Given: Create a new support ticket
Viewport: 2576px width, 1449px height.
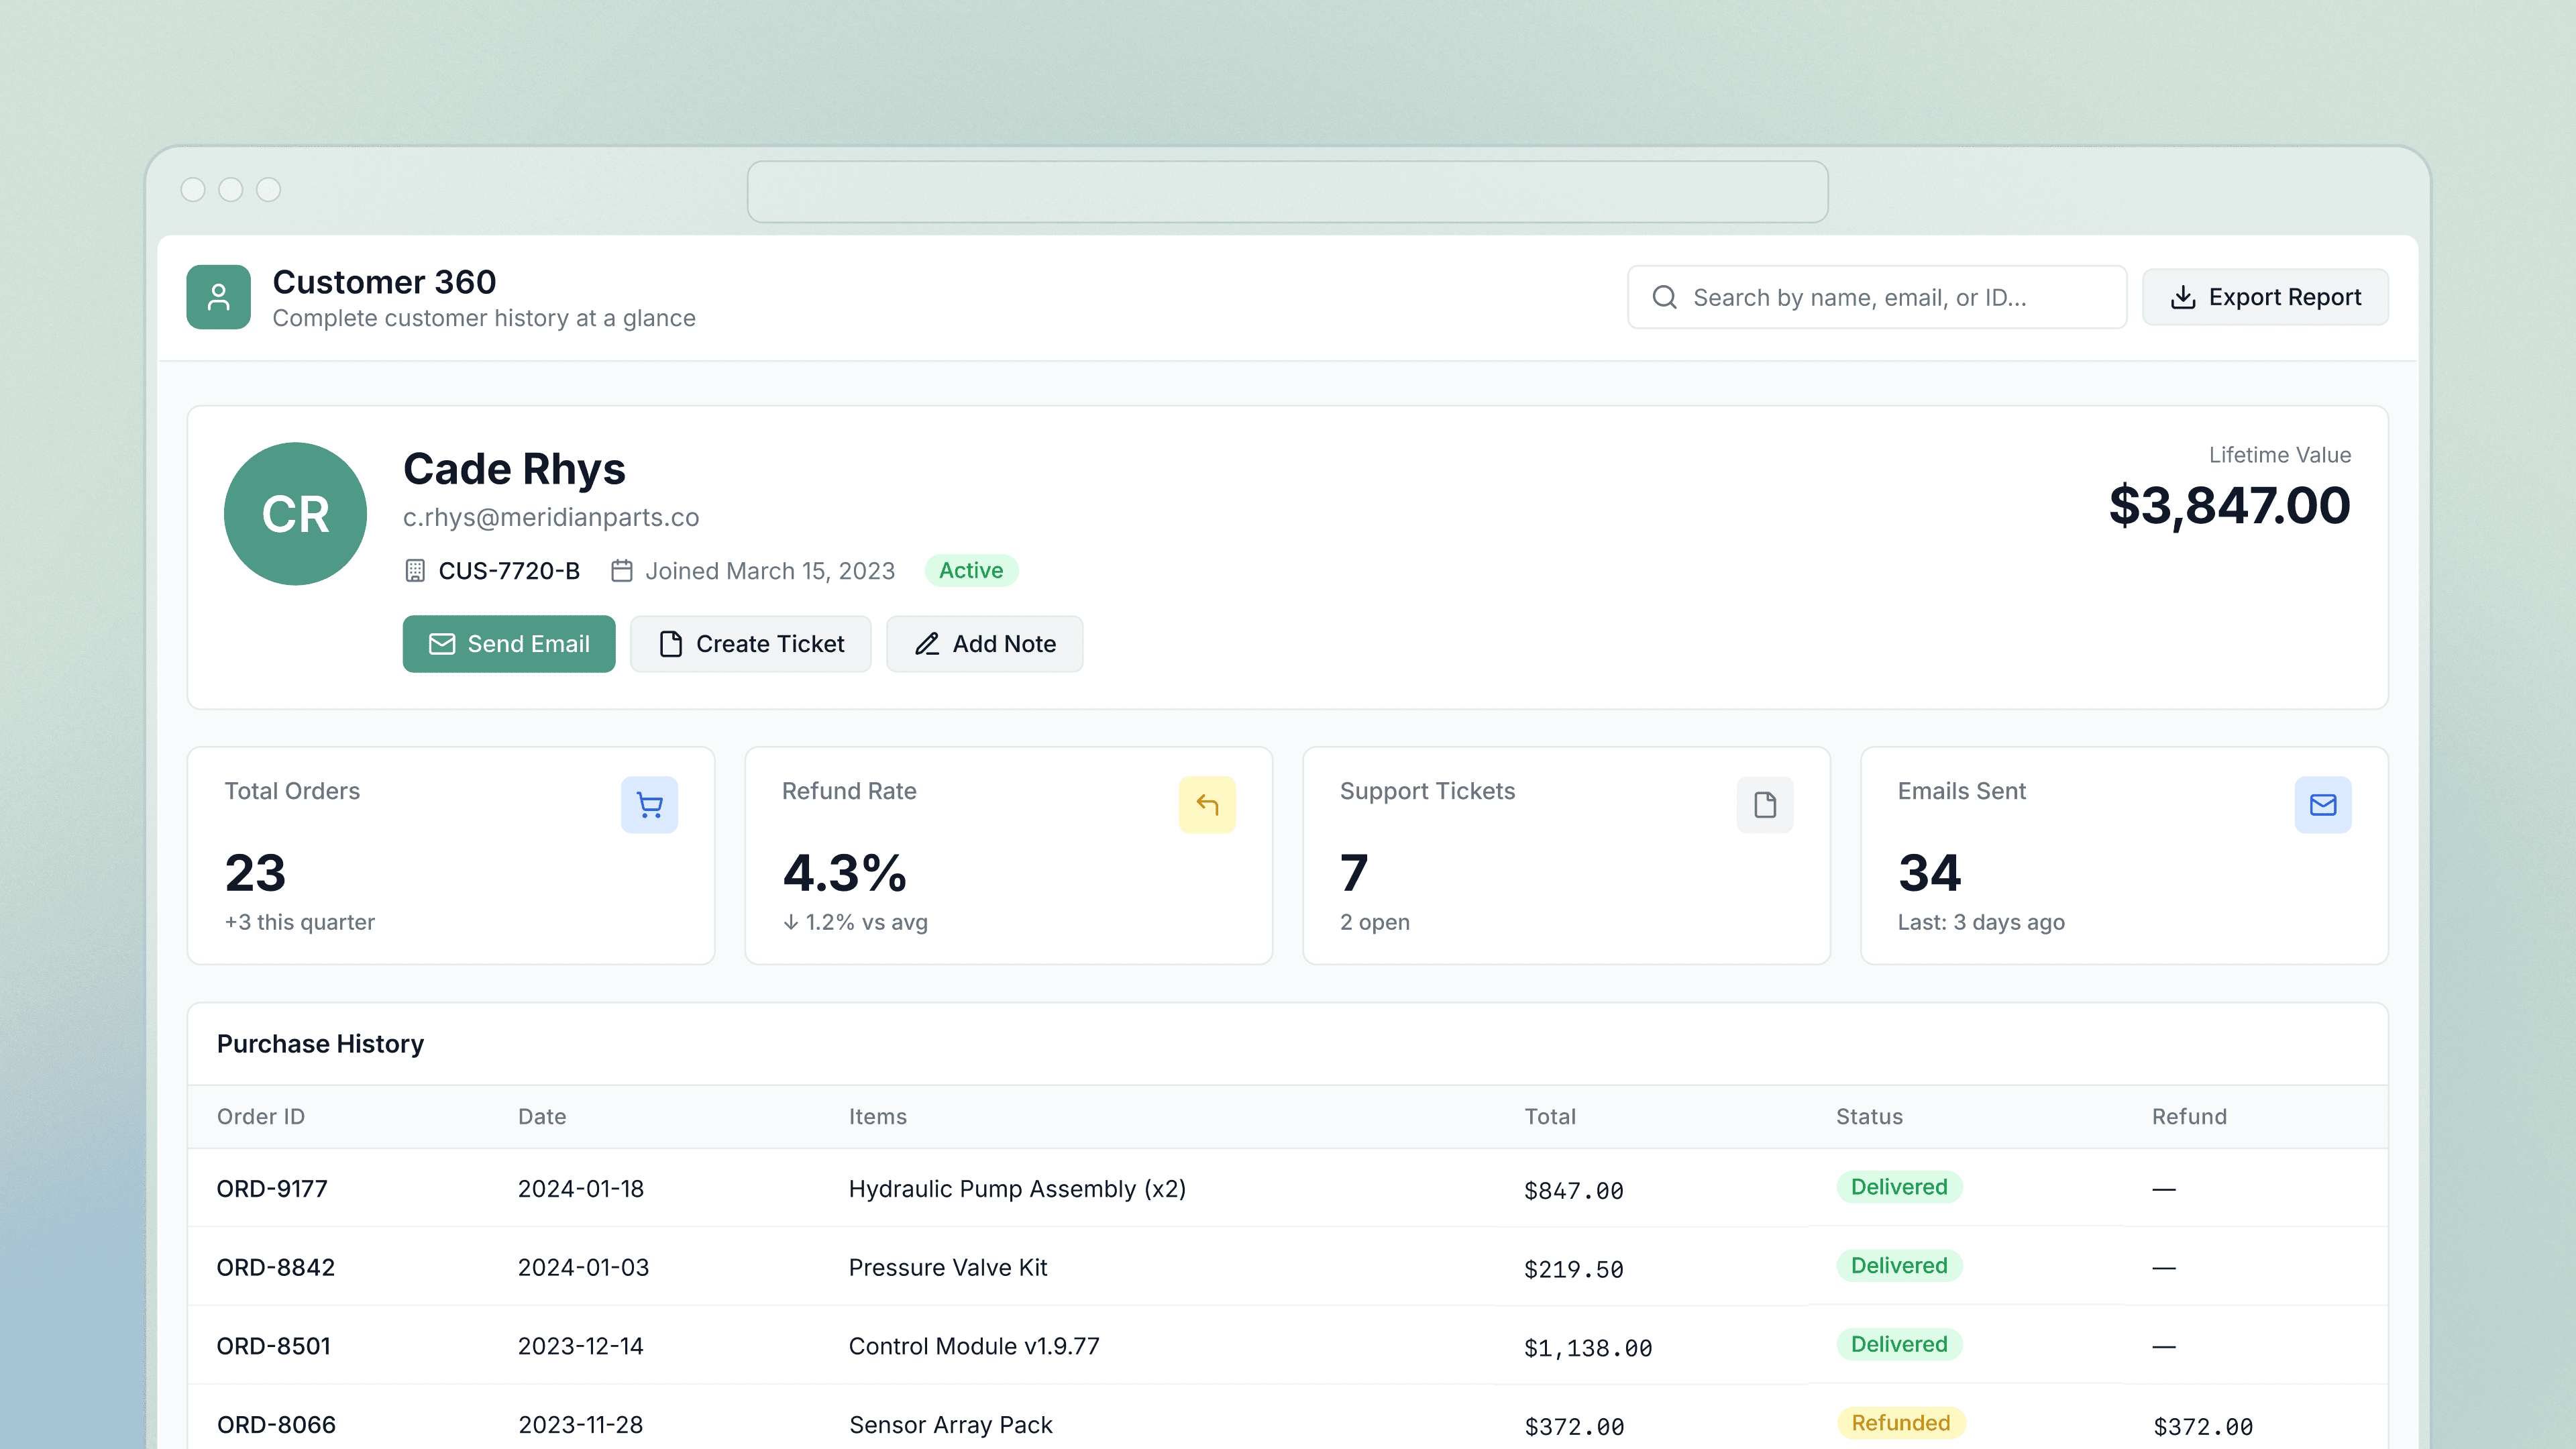Looking at the screenshot, I should [x=751, y=644].
